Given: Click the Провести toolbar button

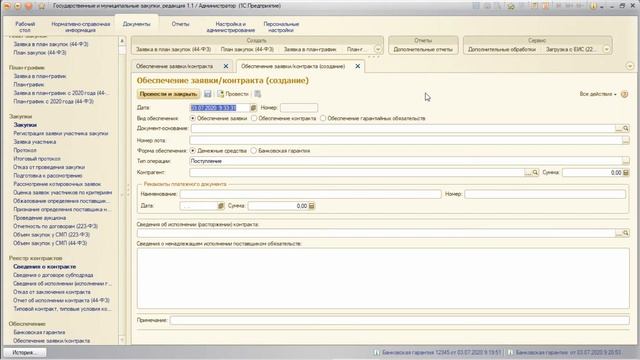Looking at the screenshot, I should [233, 94].
